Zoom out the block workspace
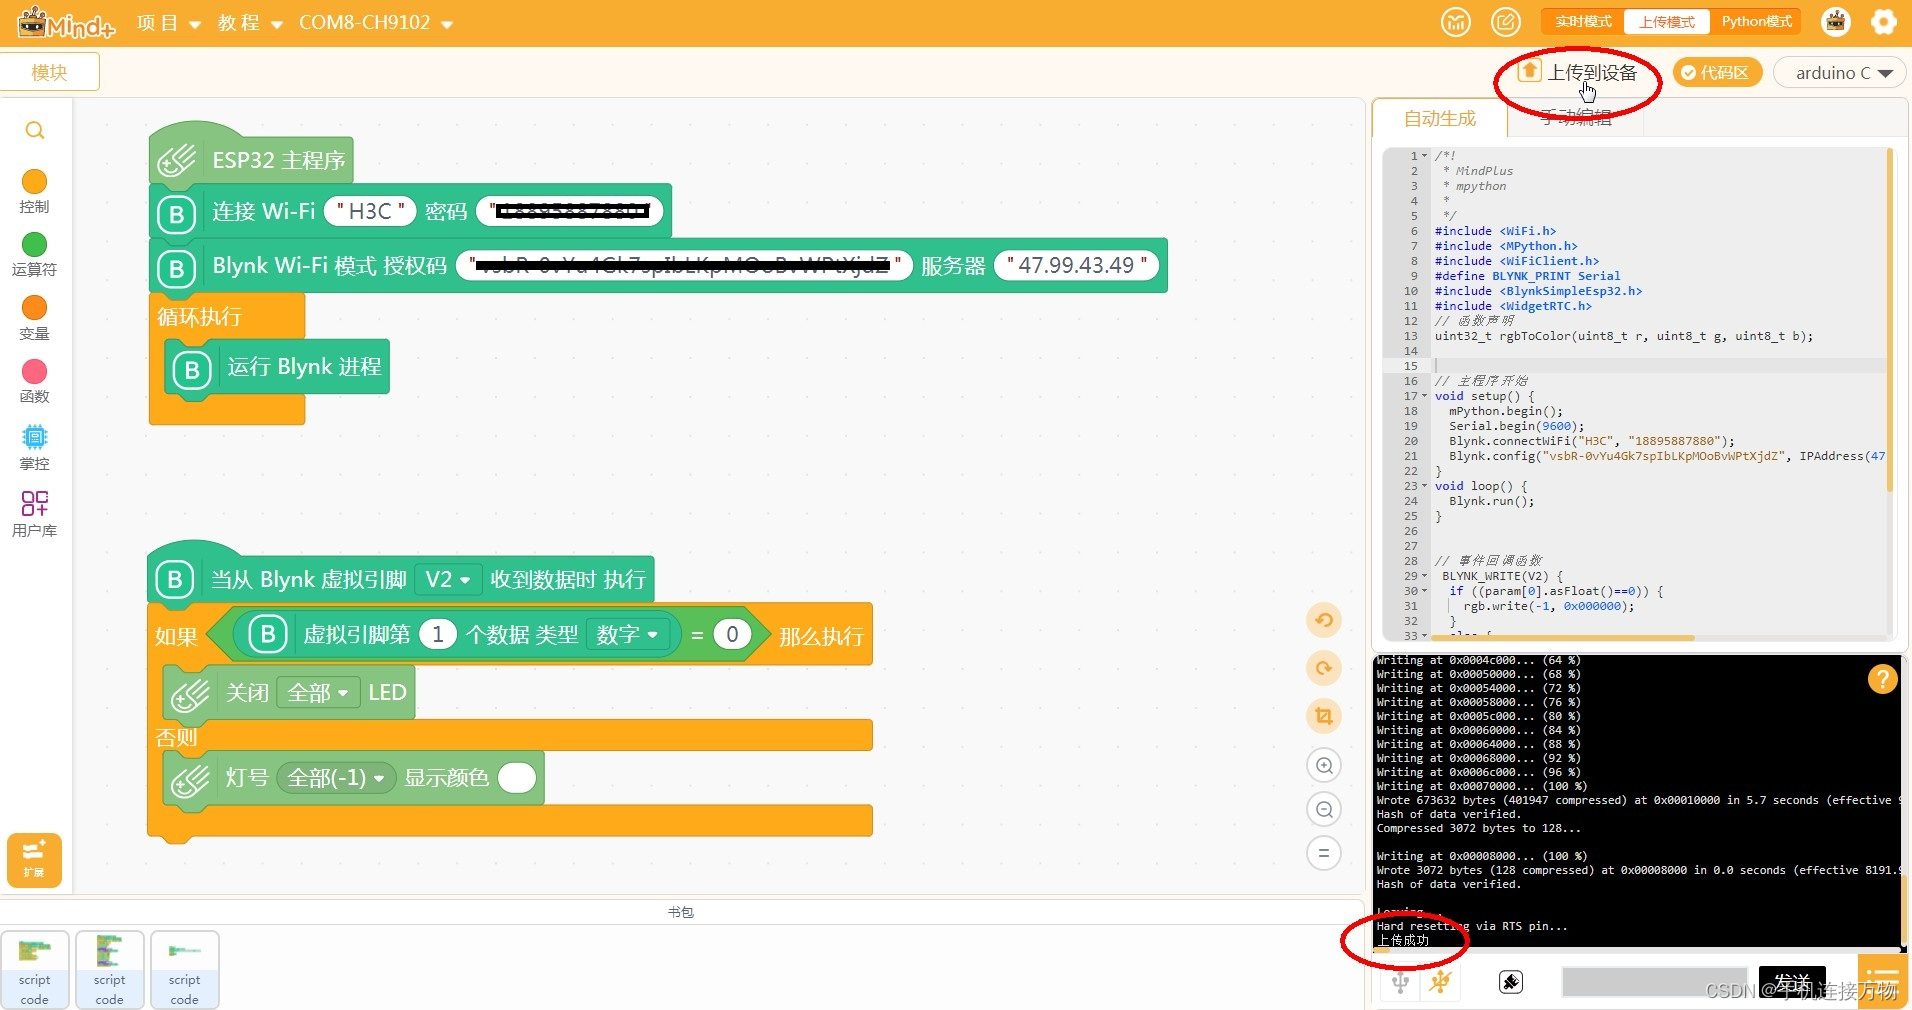The image size is (1912, 1010). point(1324,809)
